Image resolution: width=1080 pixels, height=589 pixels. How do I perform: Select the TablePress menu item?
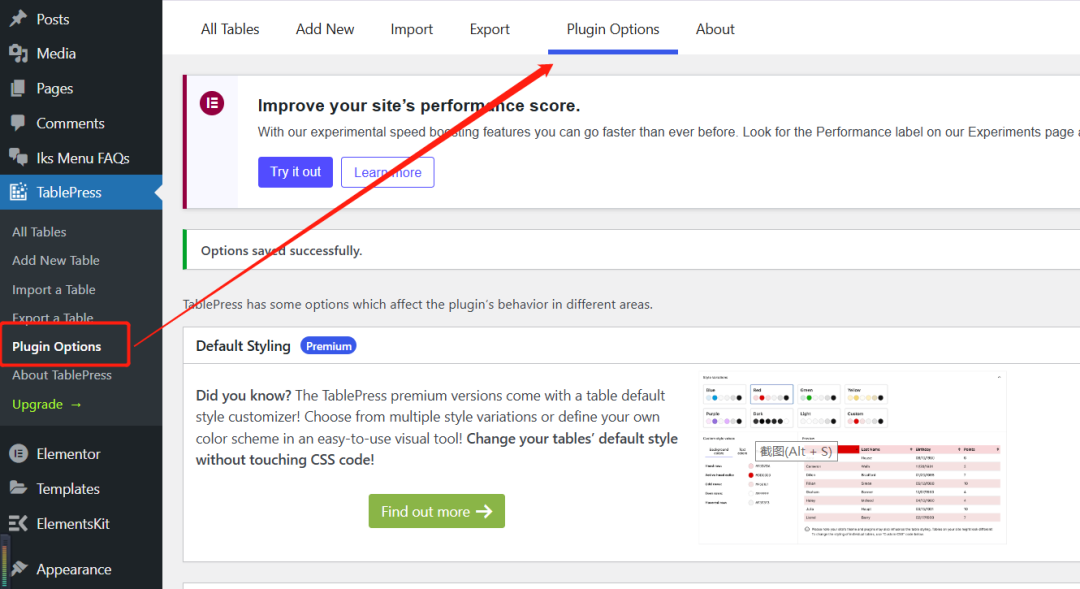[81, 192]
